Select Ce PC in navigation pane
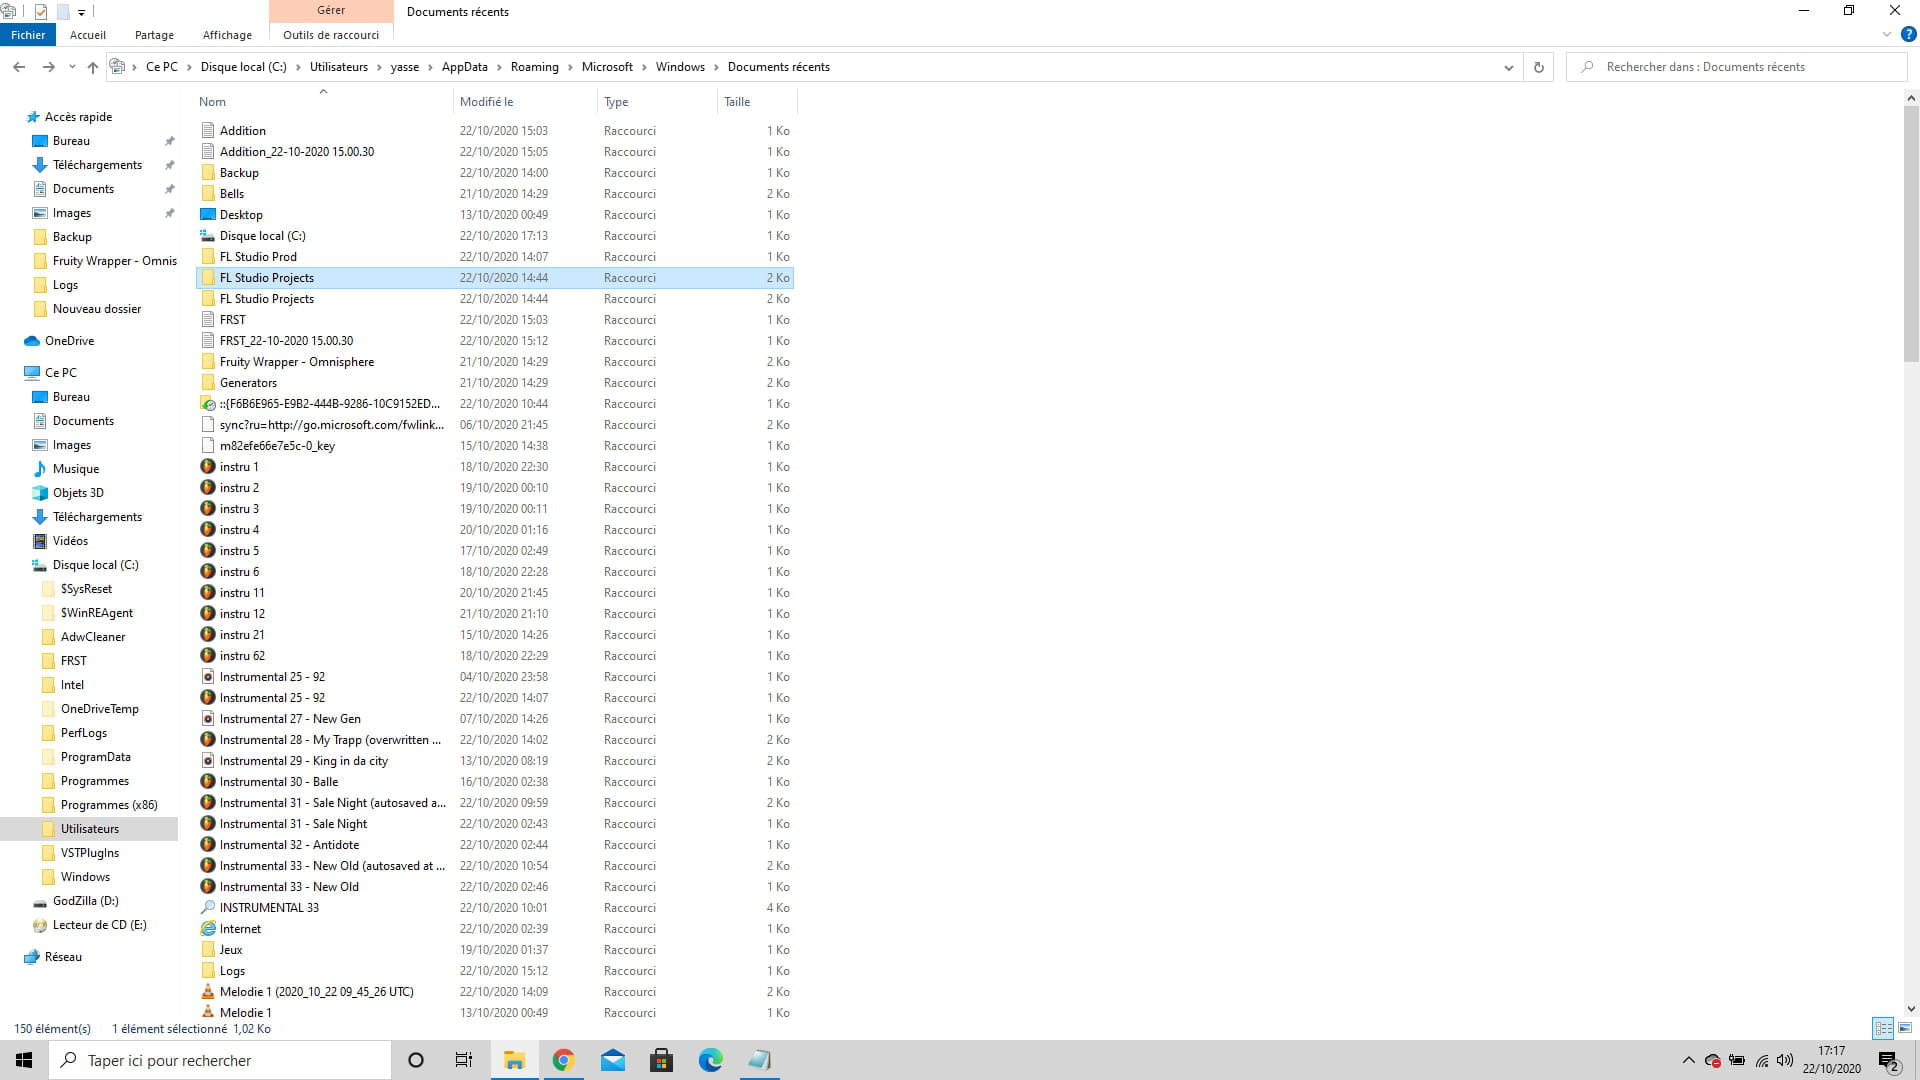 tap(60, 373)
